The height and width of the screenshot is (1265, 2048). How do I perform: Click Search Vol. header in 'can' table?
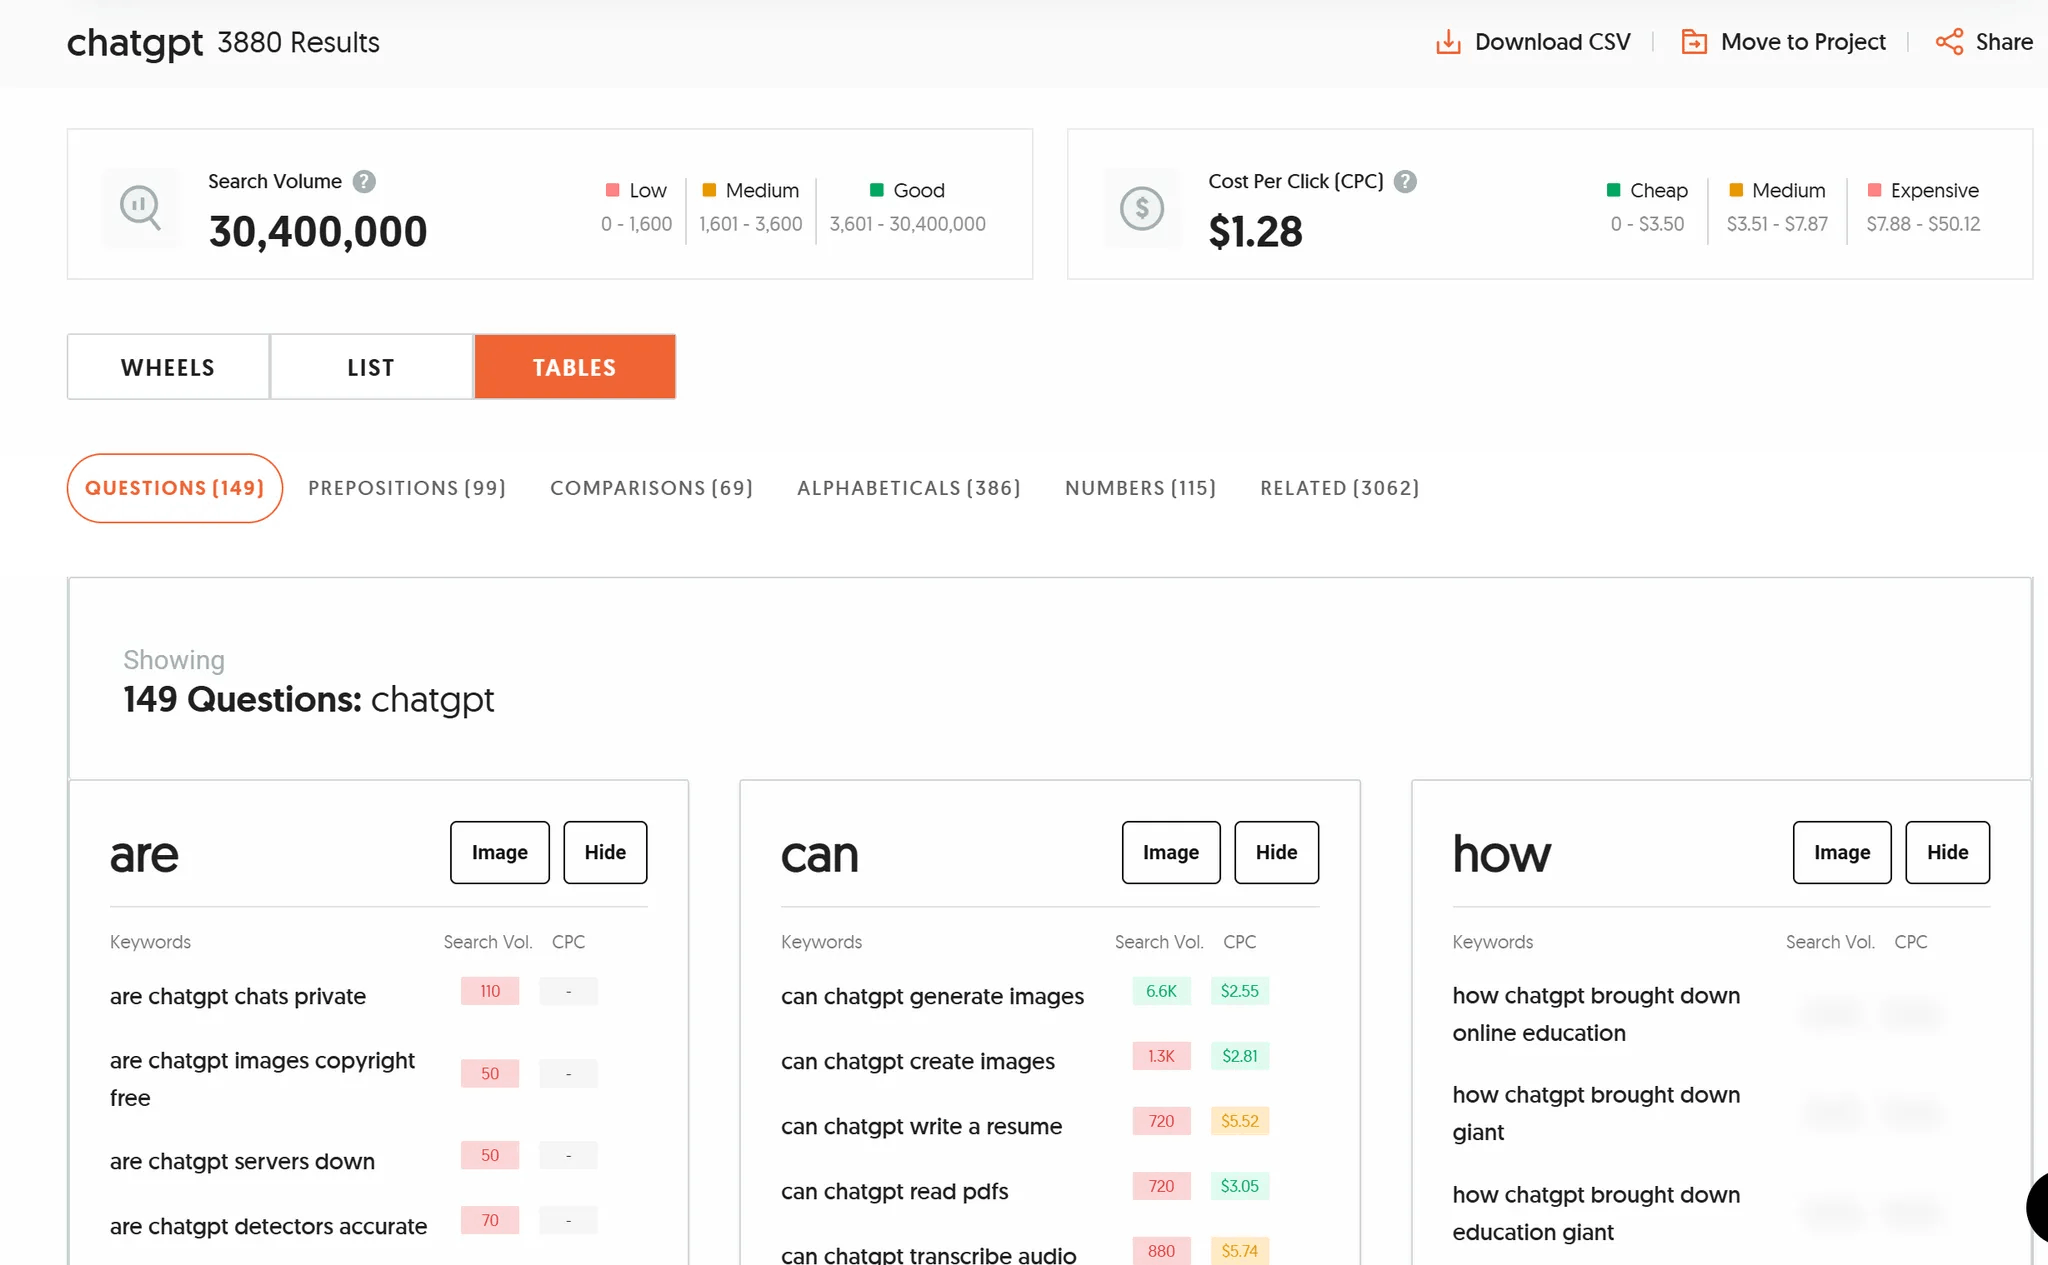tap(1159, 942)
